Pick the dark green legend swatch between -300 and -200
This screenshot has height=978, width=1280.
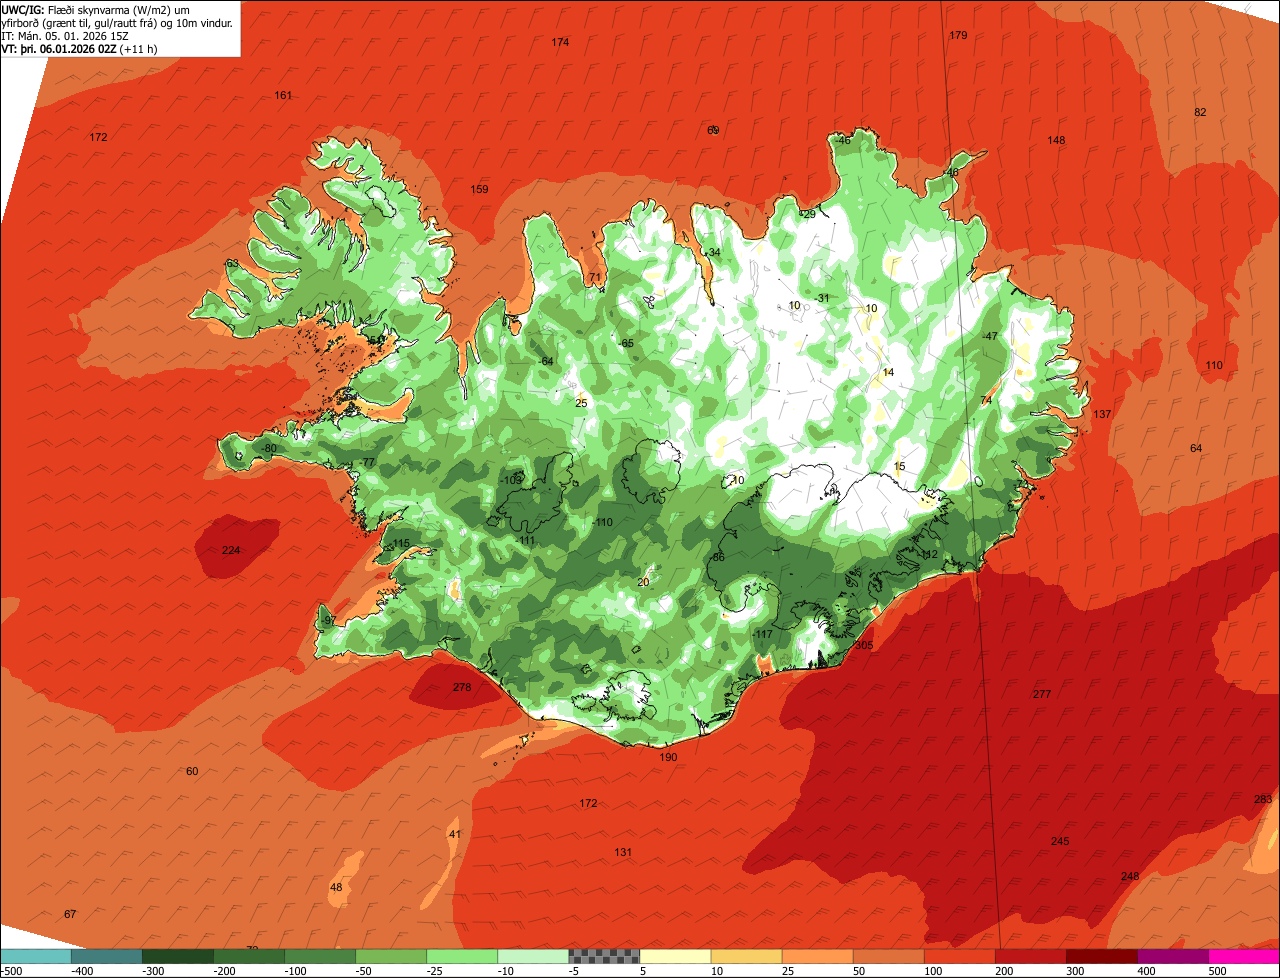click(x=178, y=956)
